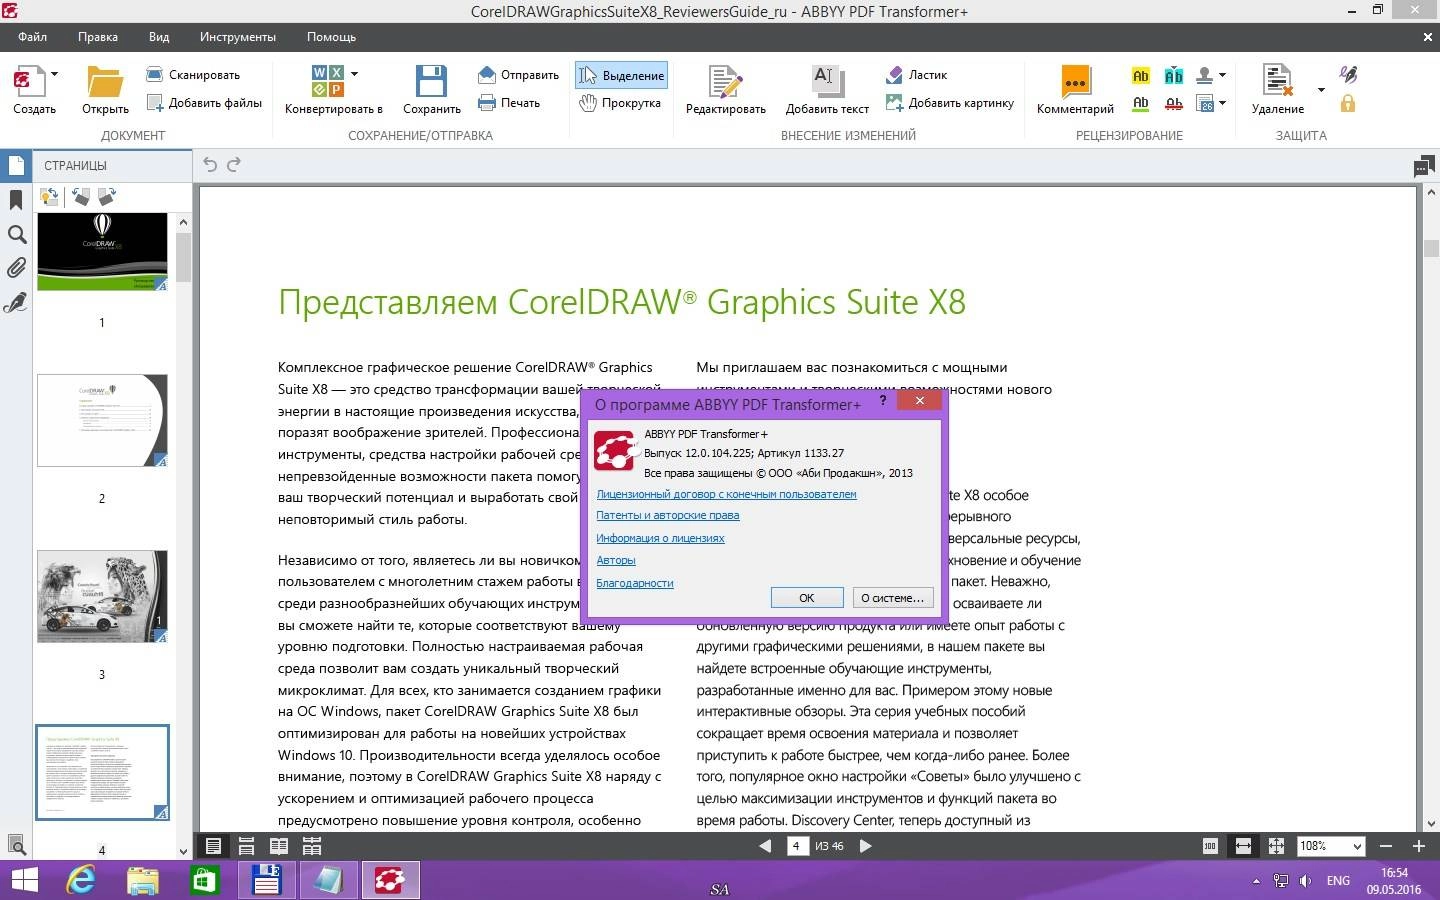This screenshot has height=900, width=1440.
Task: Click the Сканировать scanner button
Action: click(x=193, y=74)
